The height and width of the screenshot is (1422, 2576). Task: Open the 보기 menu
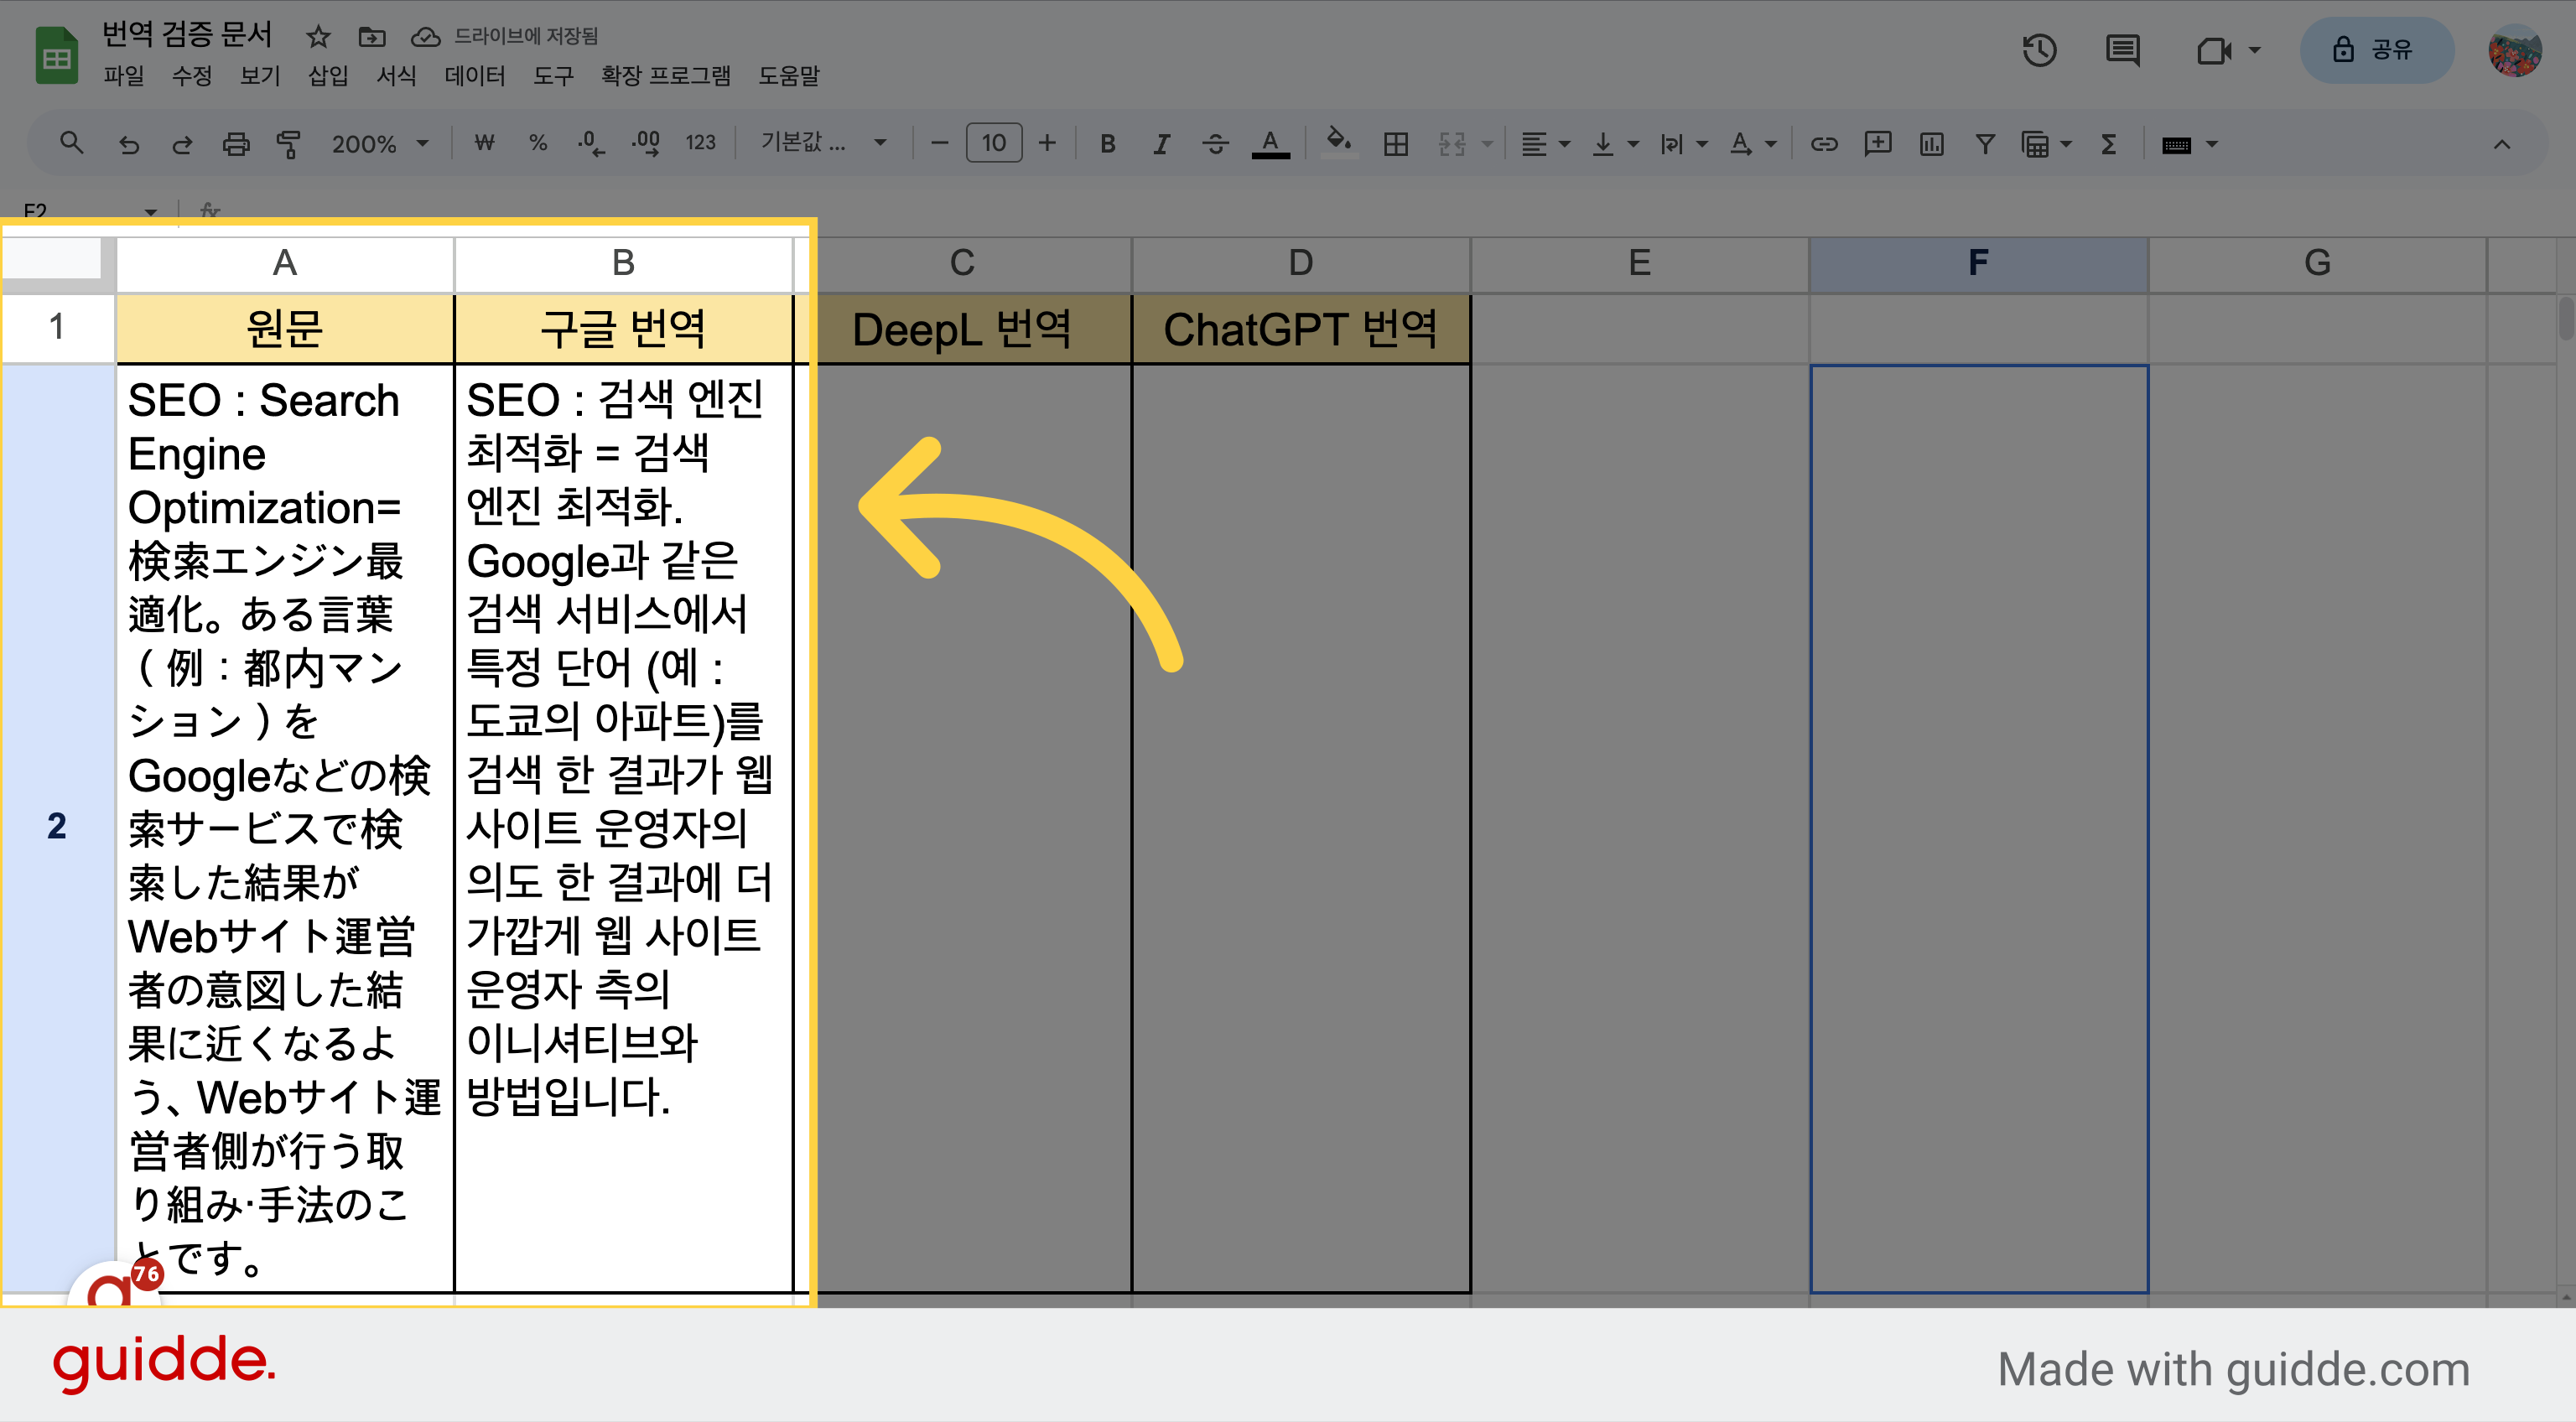[260, 76]
